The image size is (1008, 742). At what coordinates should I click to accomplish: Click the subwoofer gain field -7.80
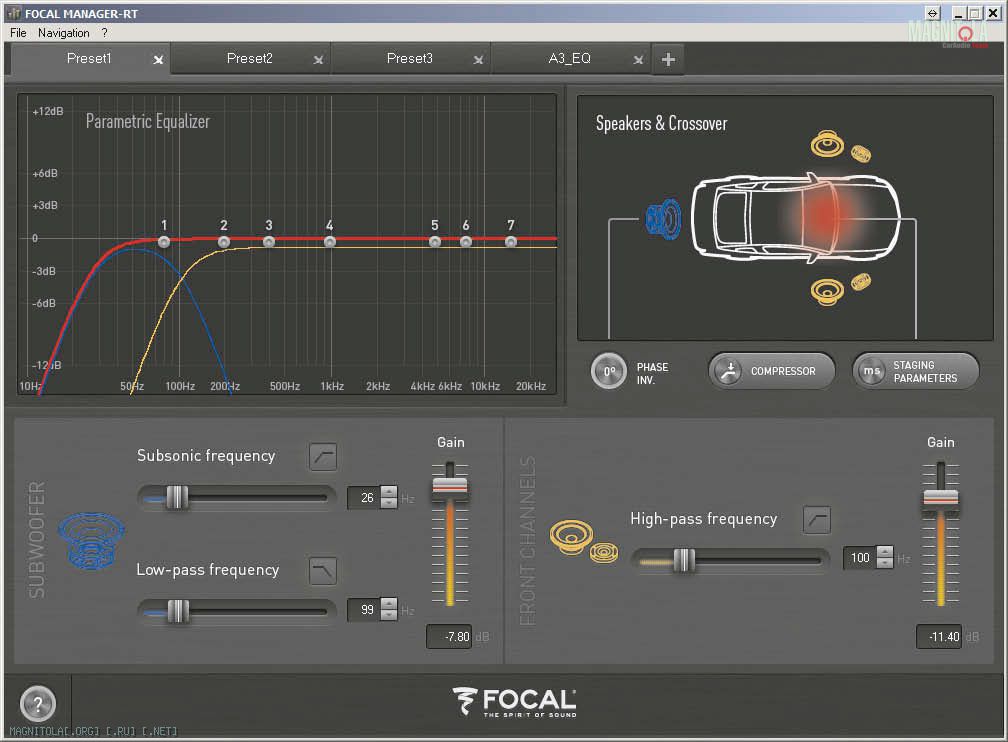point(449,637)
